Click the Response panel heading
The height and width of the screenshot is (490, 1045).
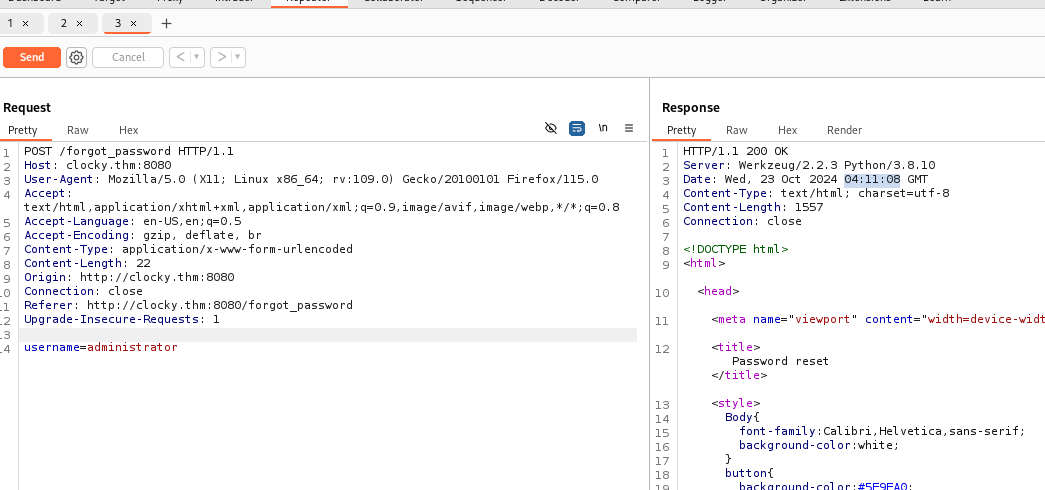(690, 108)
